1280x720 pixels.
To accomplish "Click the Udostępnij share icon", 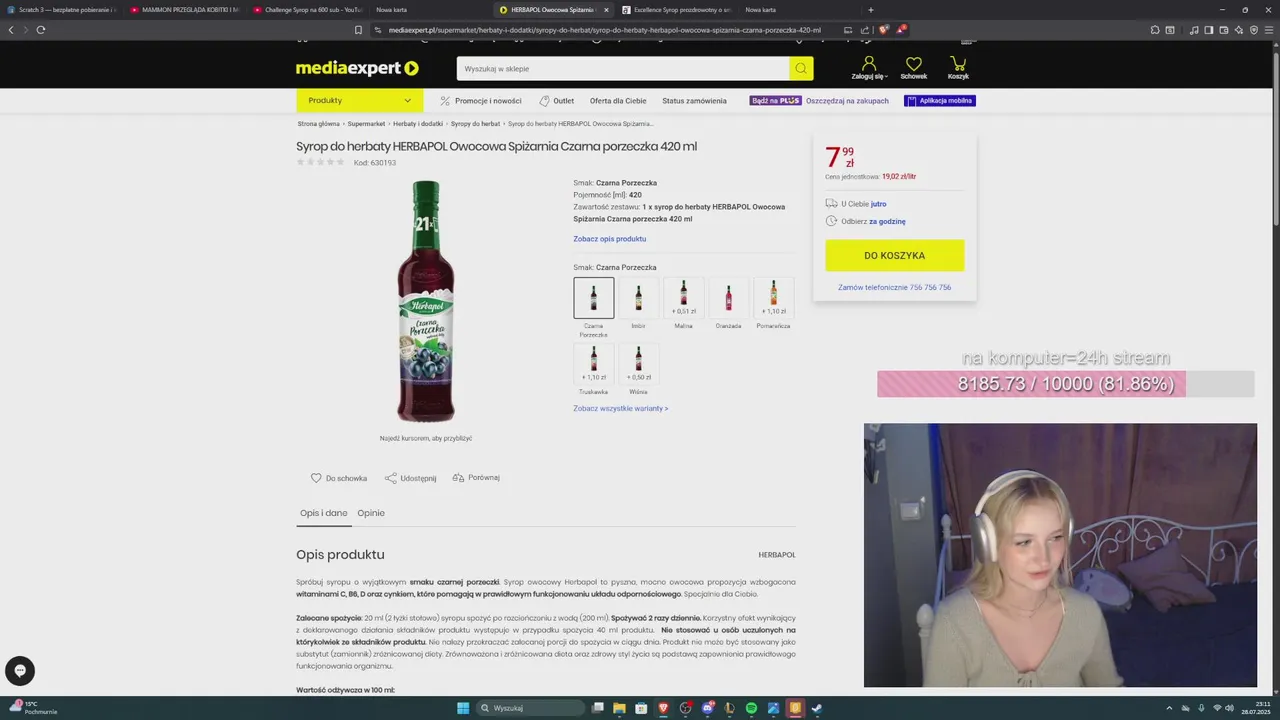I will coord(391,478).
